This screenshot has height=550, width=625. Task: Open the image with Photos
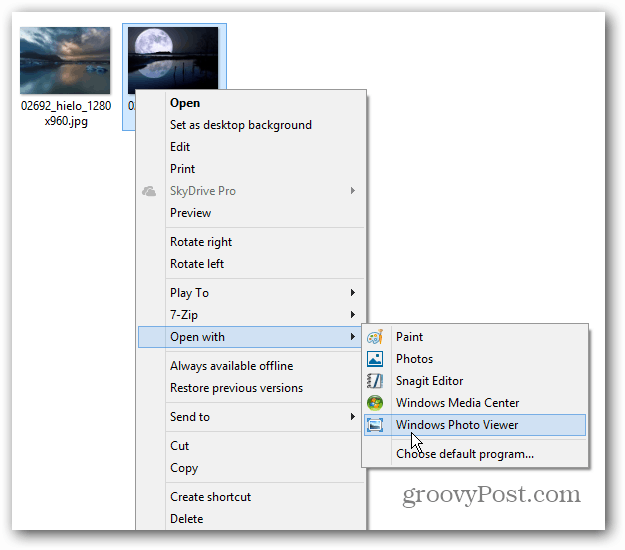(475, 359)
